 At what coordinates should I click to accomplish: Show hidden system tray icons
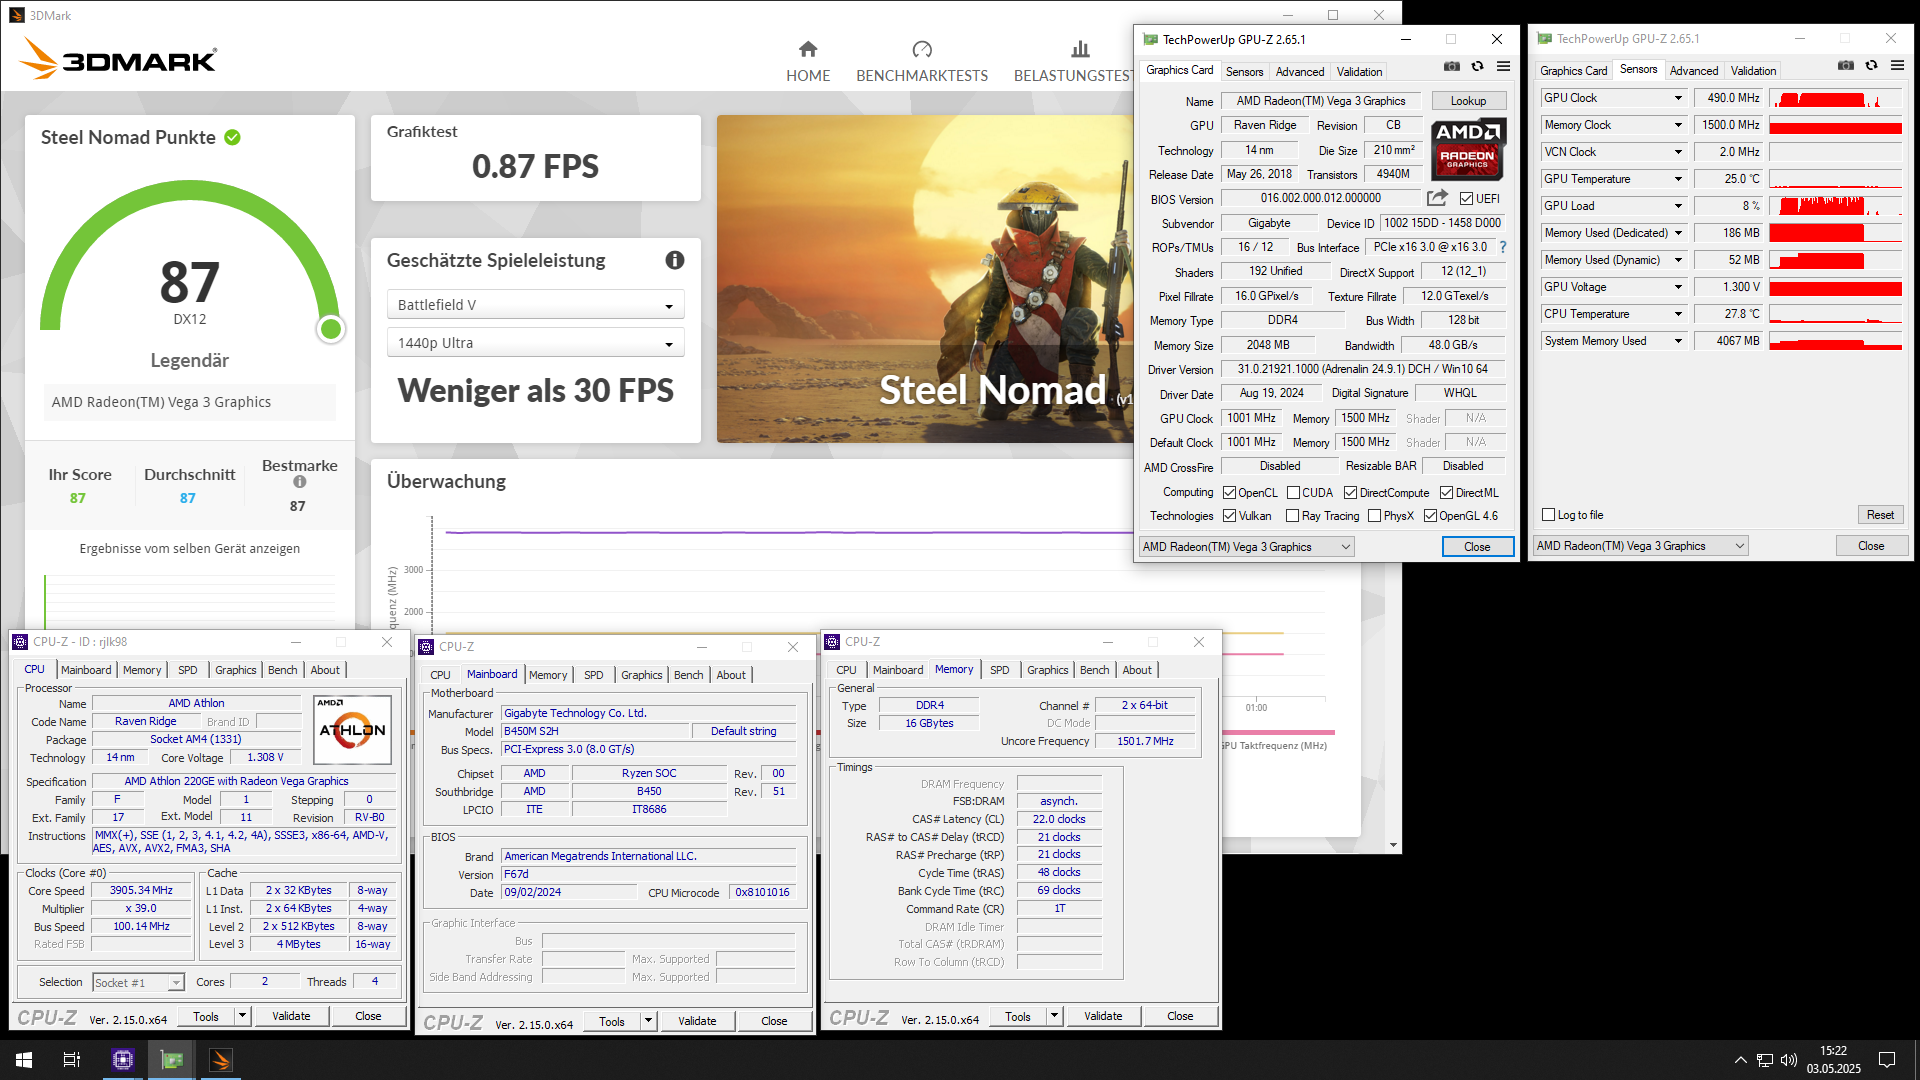click(1741, 1060)
